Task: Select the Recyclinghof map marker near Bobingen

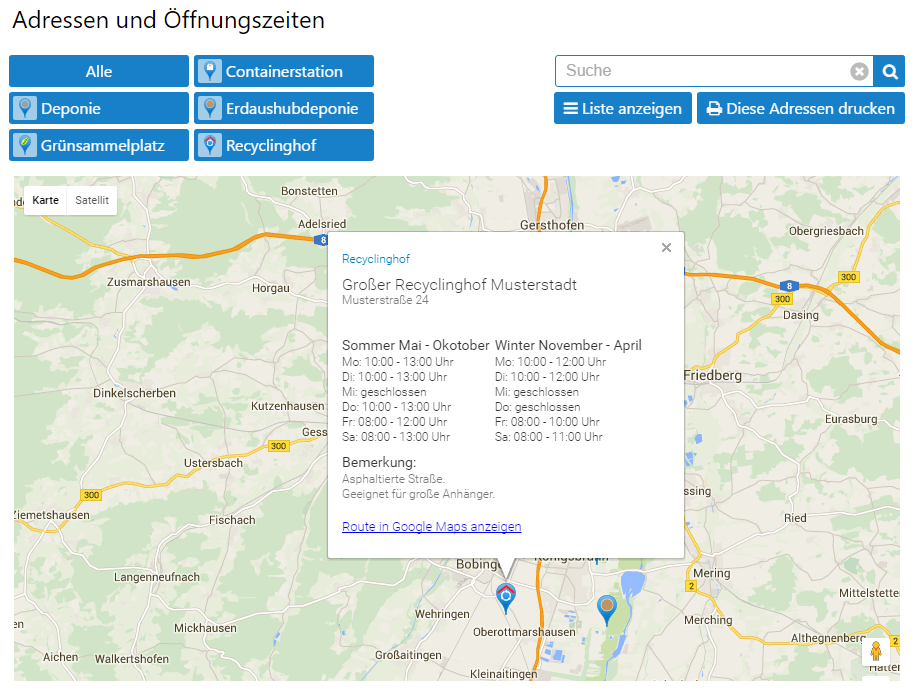Action: 506,598
